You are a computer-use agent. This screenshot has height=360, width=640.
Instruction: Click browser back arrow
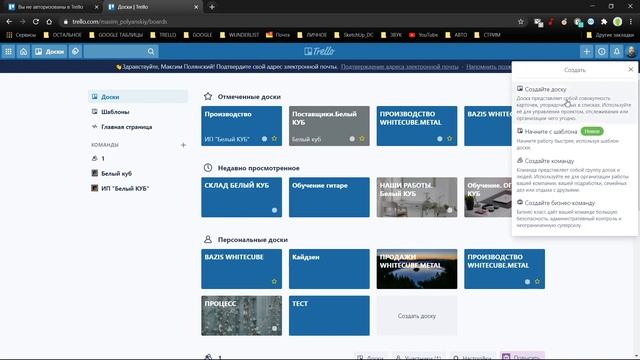click(9, 22)
